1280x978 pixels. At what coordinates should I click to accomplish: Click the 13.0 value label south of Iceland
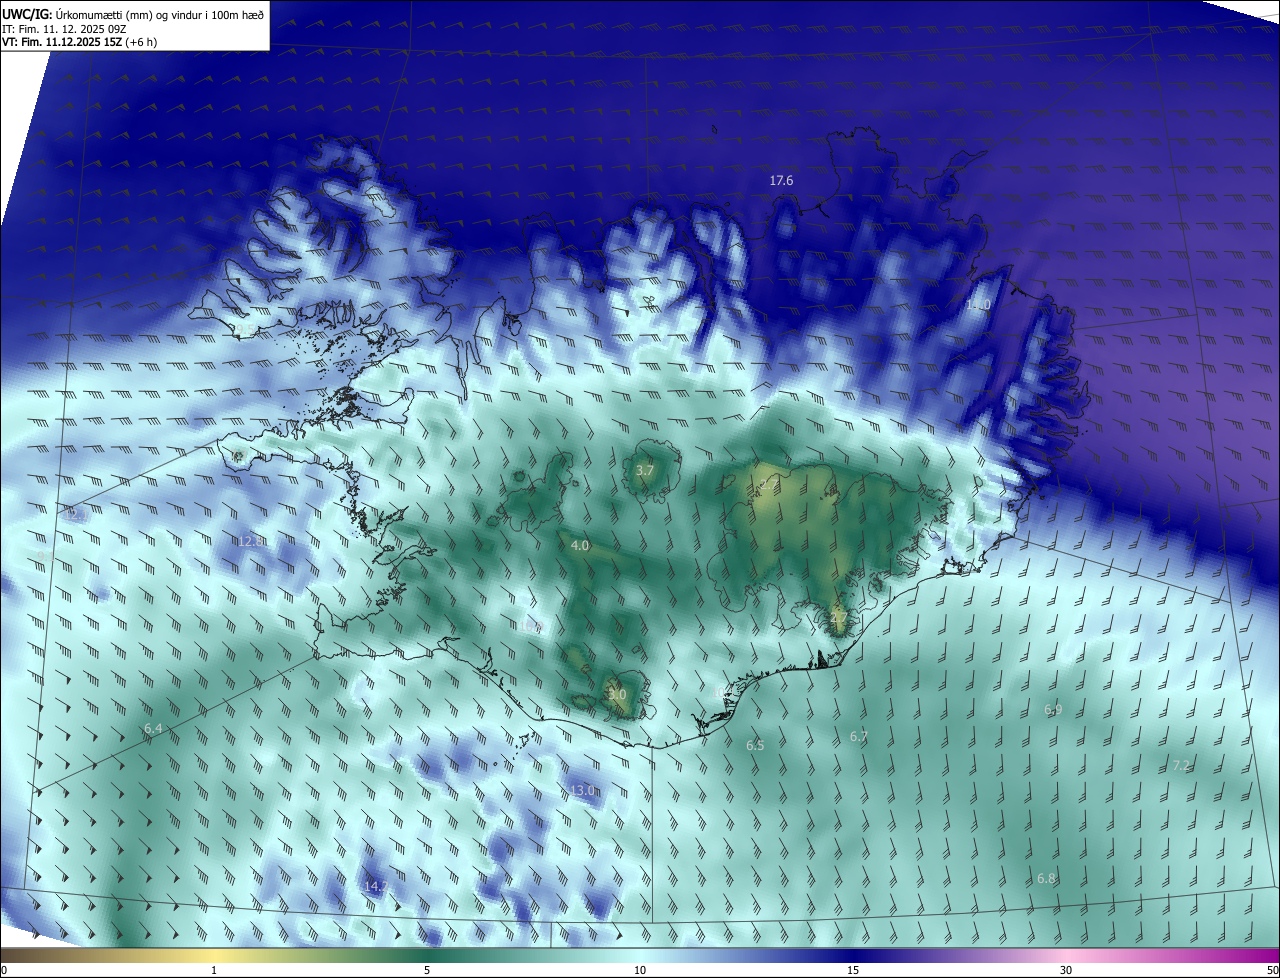pos(583,791)
